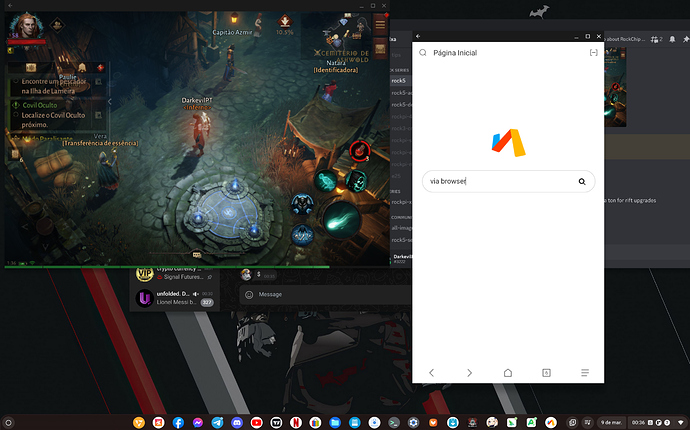Open Discord threads icon
Viewport: 690px width, 430px height.
(656, 39)
